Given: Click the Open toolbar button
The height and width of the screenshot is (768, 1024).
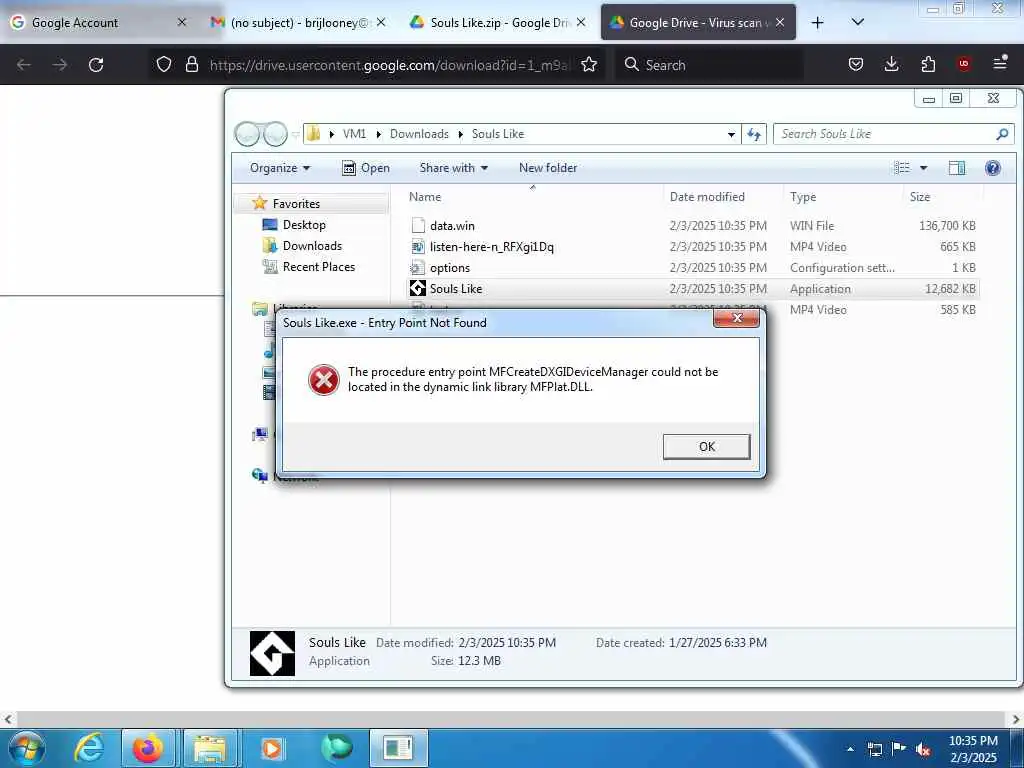Looking at the screenshot, I should point(366,168).
